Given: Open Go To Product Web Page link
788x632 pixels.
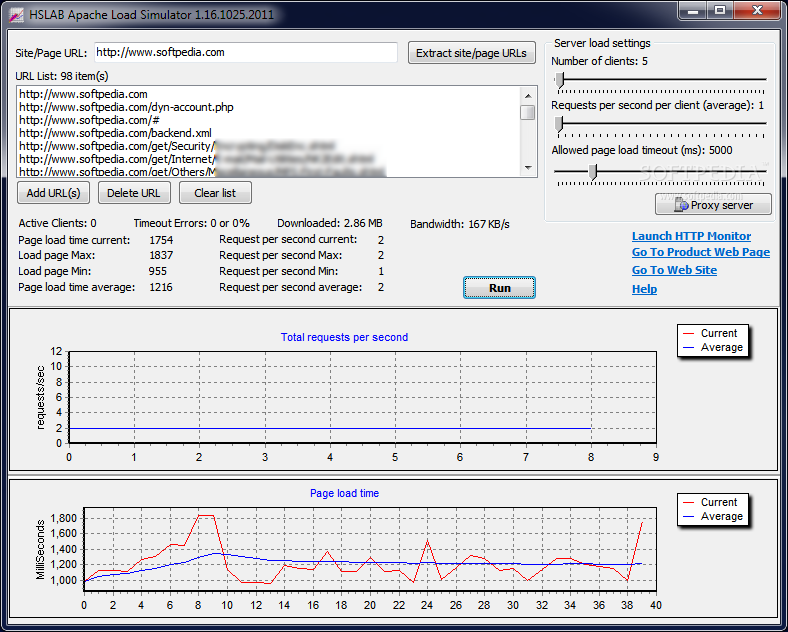Looking at the screenshot, I should pyautogui.click(x=701, y=252).
